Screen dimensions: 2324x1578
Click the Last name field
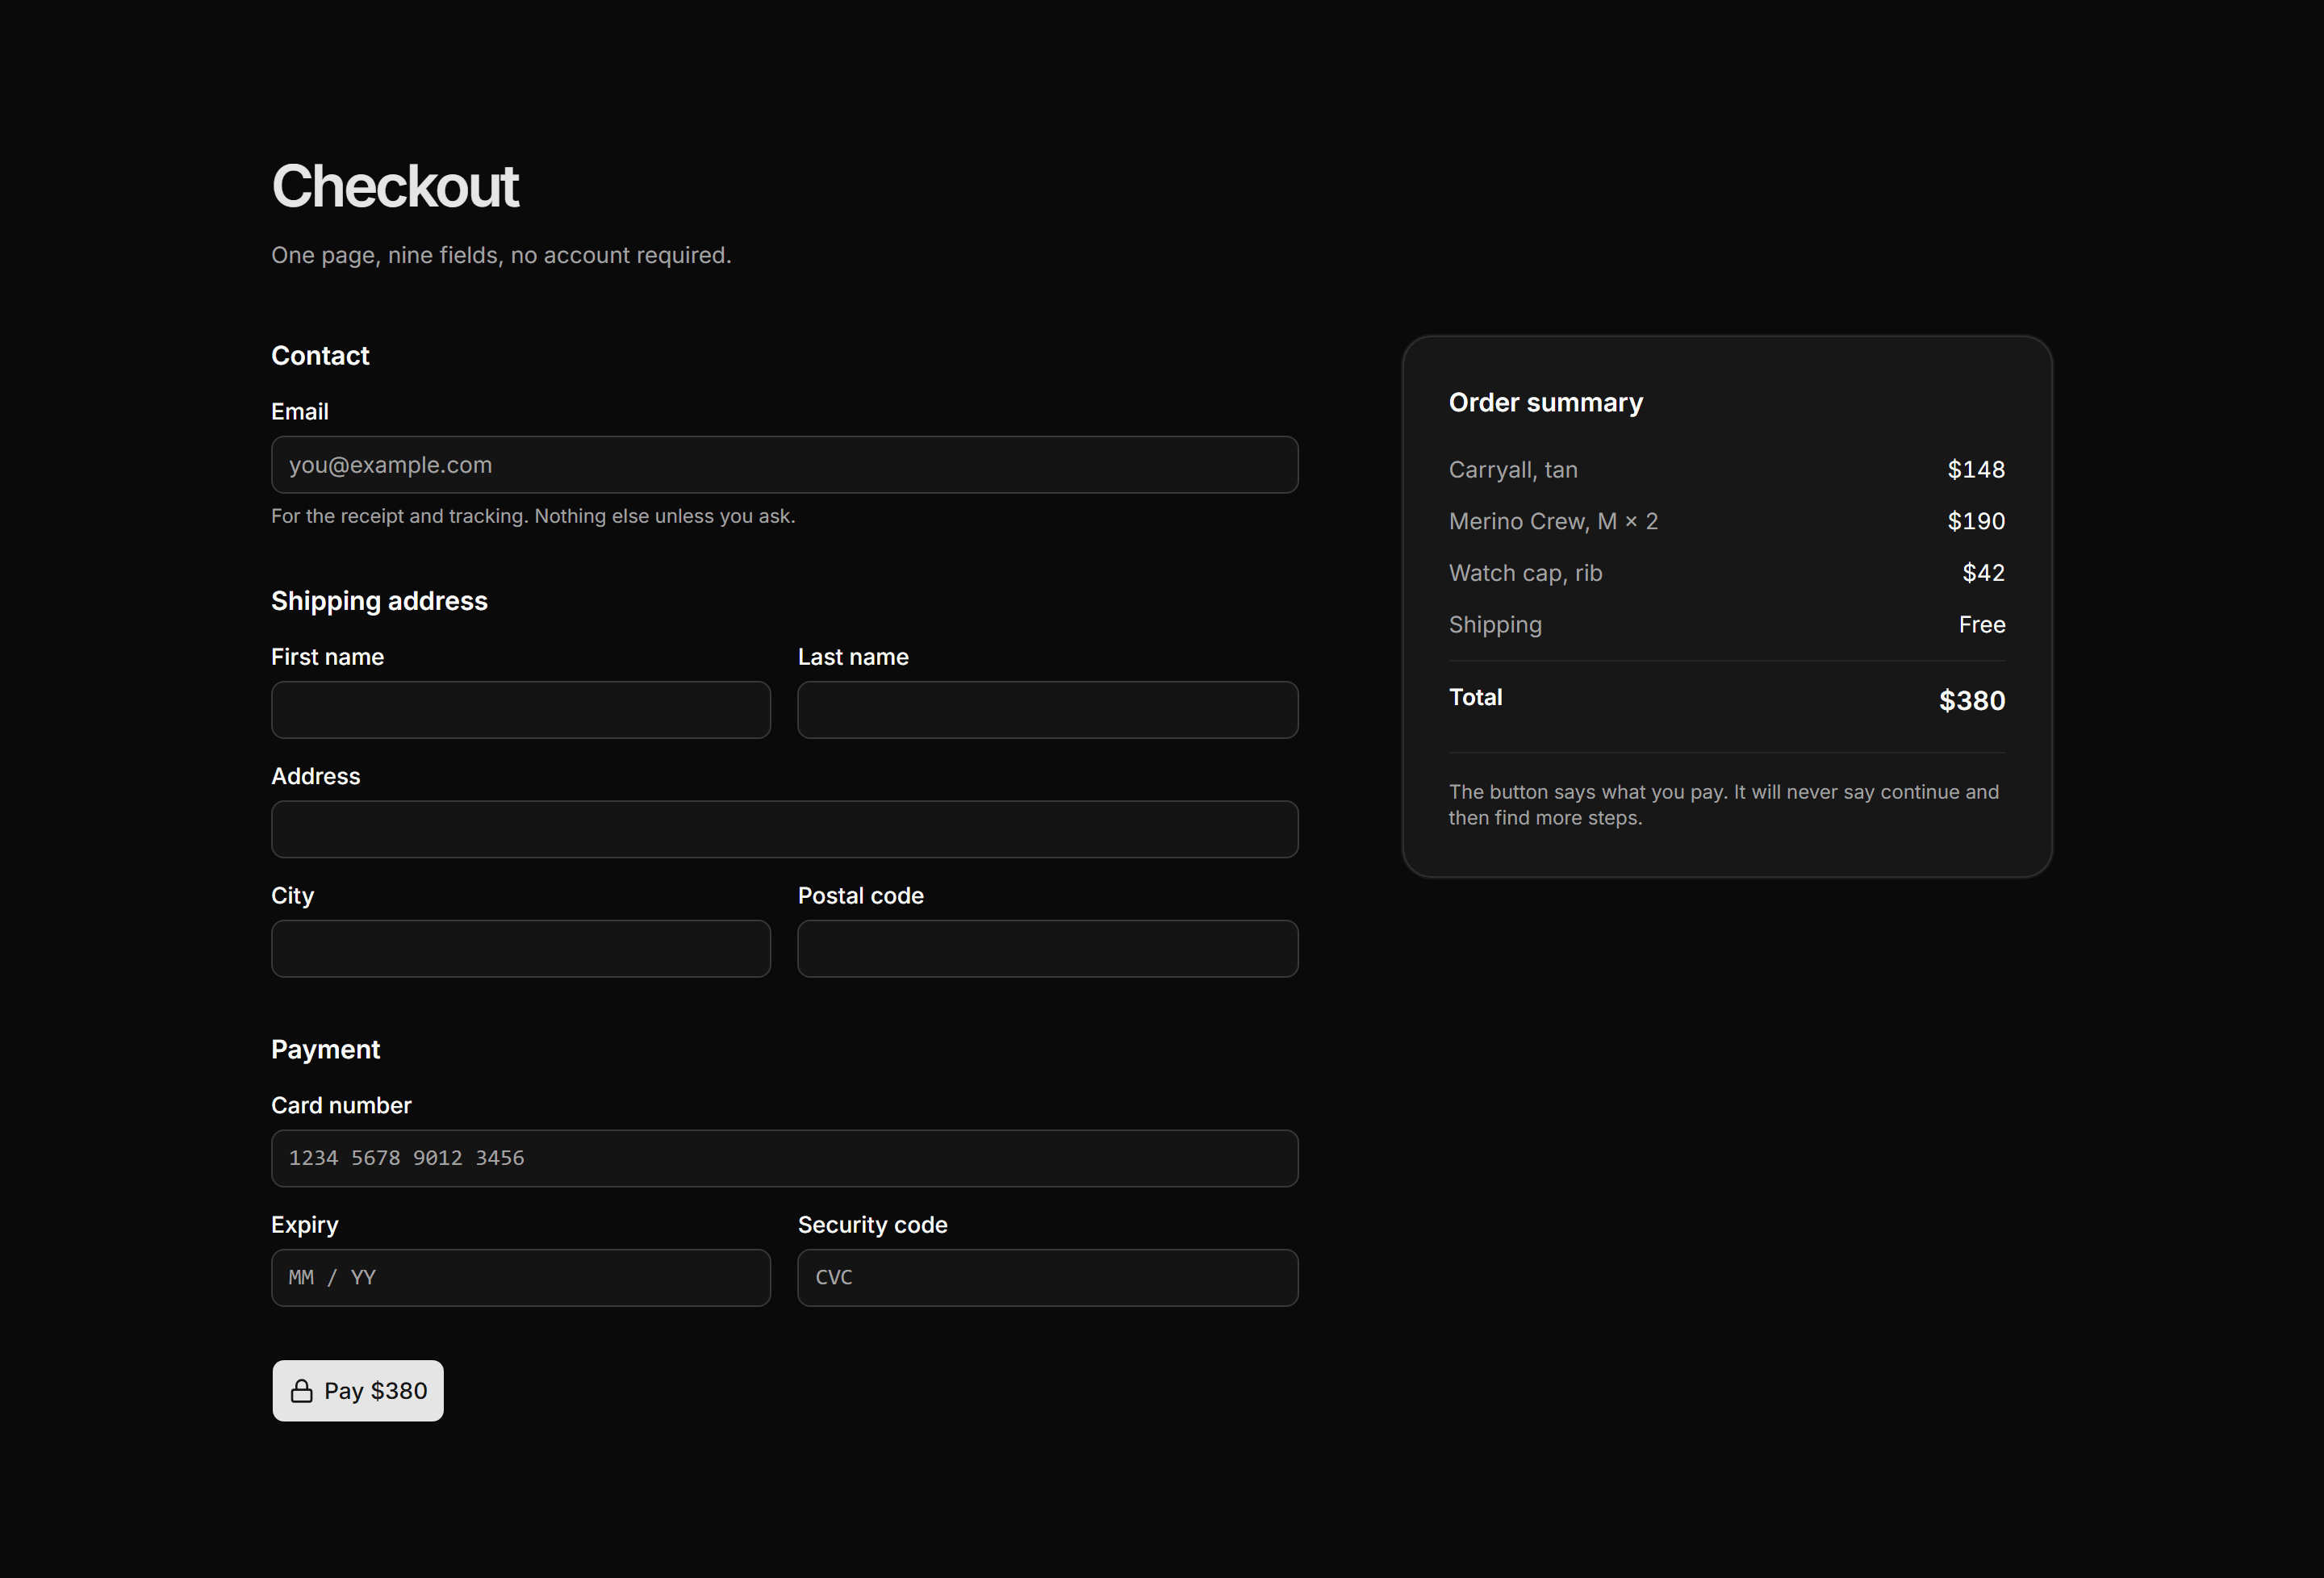pyautogui.click(x=1048, y=710)
